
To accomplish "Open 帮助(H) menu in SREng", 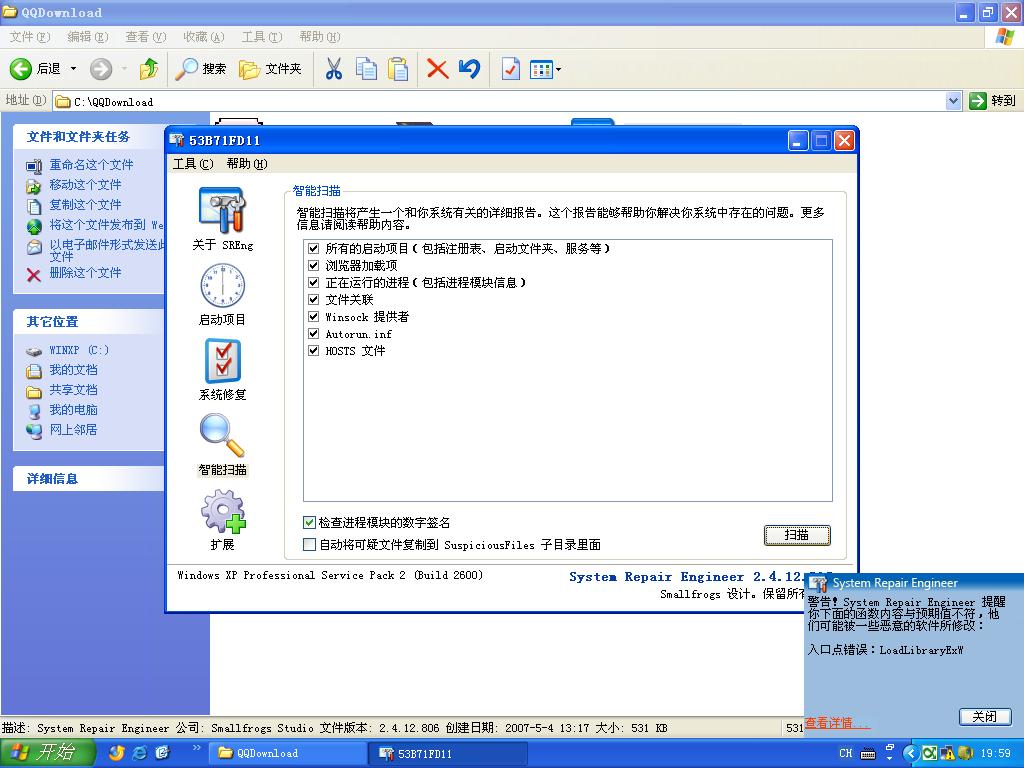I will 246,163.
